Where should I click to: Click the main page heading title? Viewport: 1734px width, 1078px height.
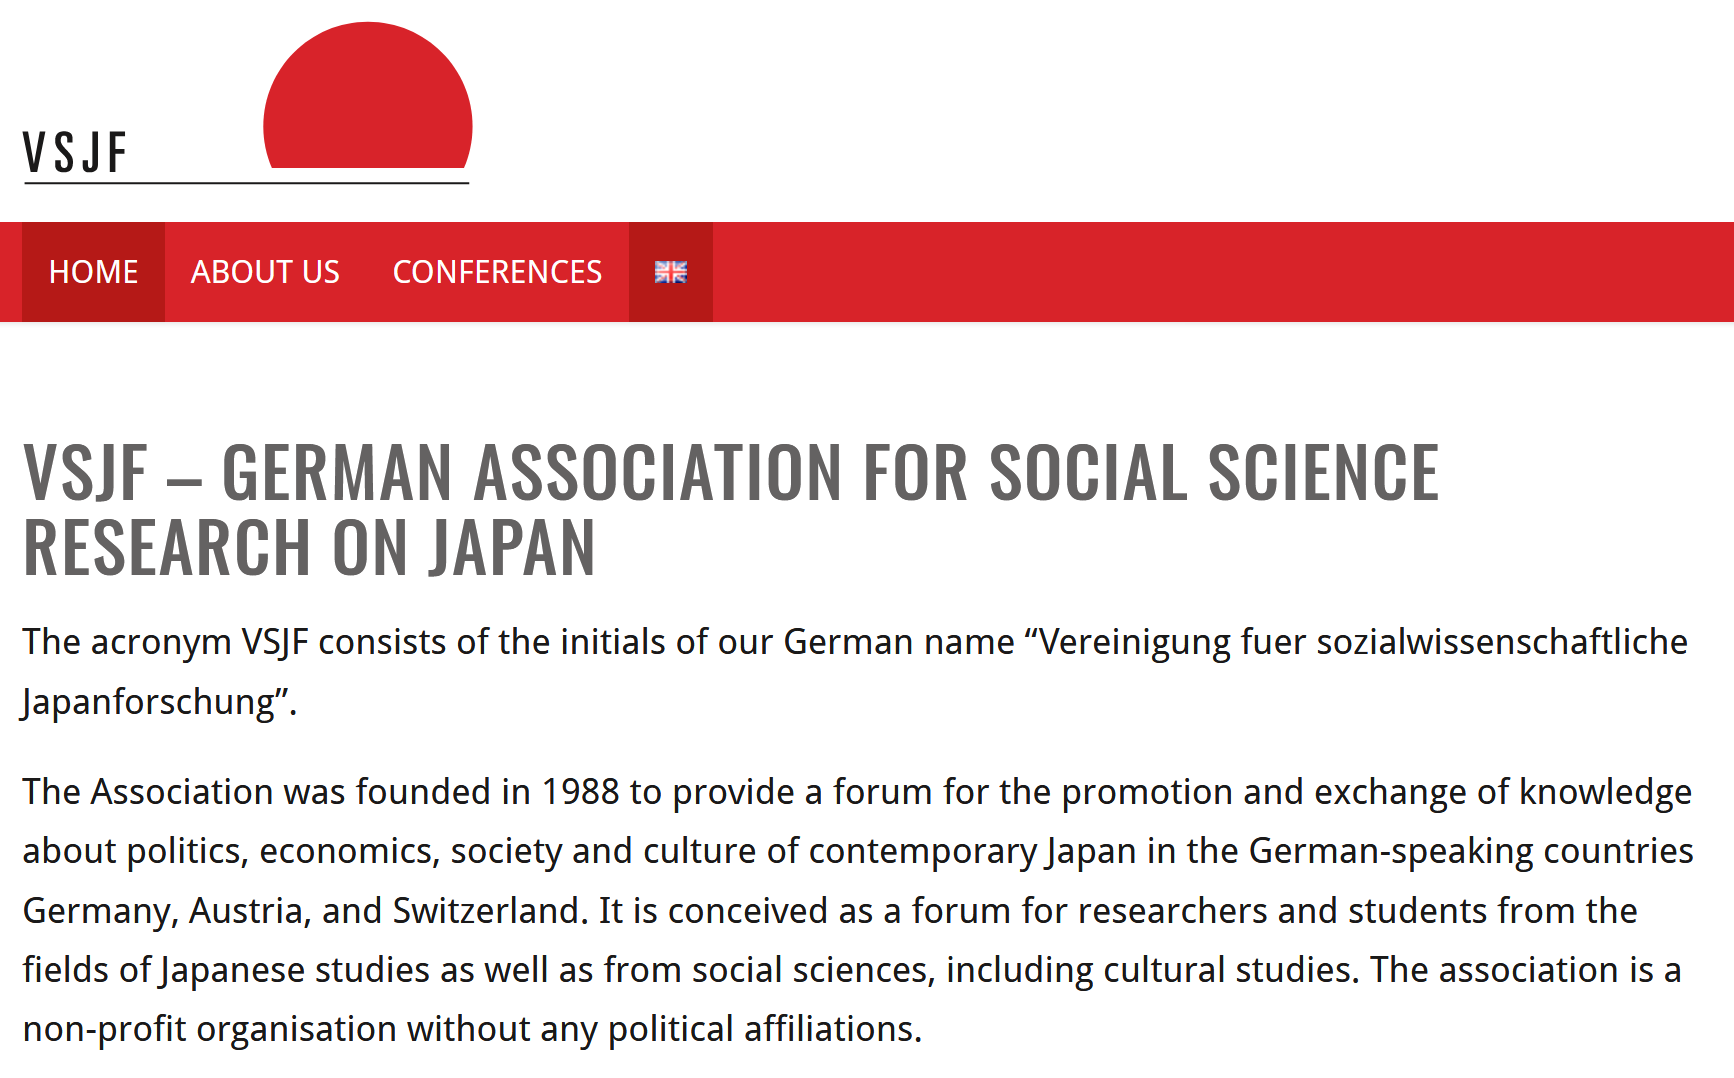point(731,510)
